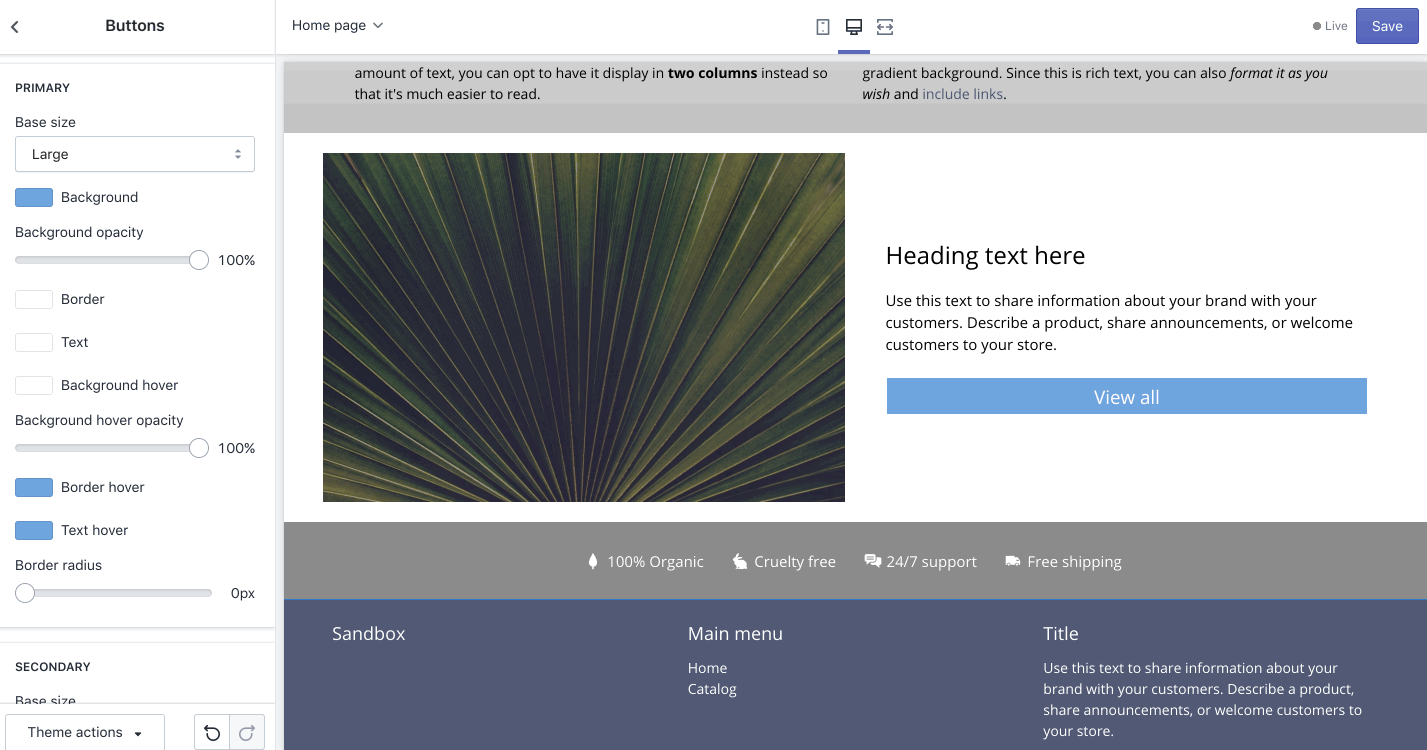This screenshot has width=1427, height=750.
Task: Follow the include links hyperlink
Action: [x=963, y=94]
